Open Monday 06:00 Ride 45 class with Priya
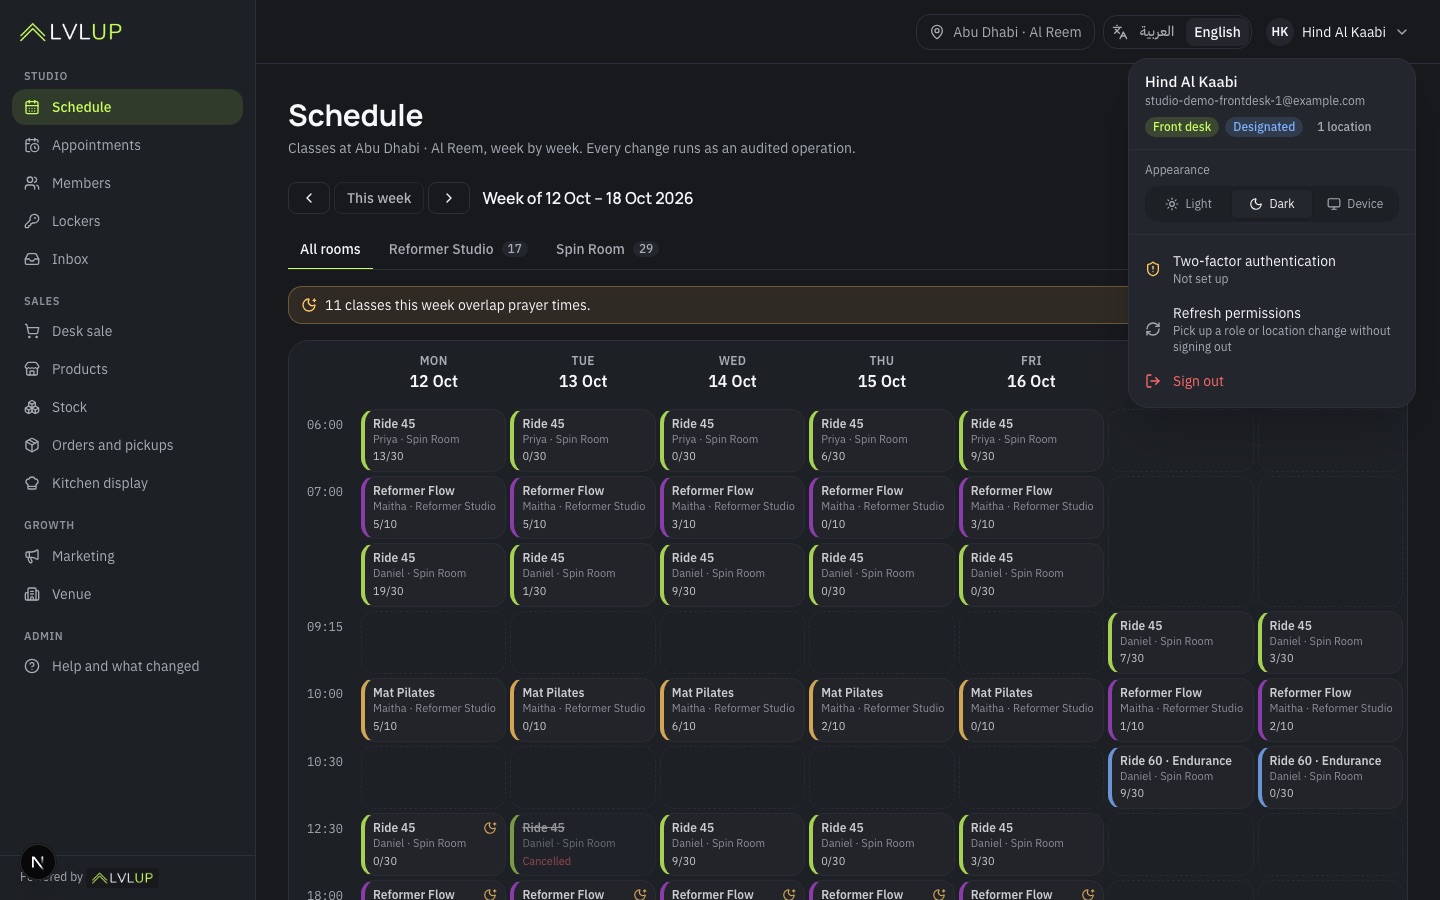Image resolution: width=1440 pixels, height=900 pixels. [433, 440]
